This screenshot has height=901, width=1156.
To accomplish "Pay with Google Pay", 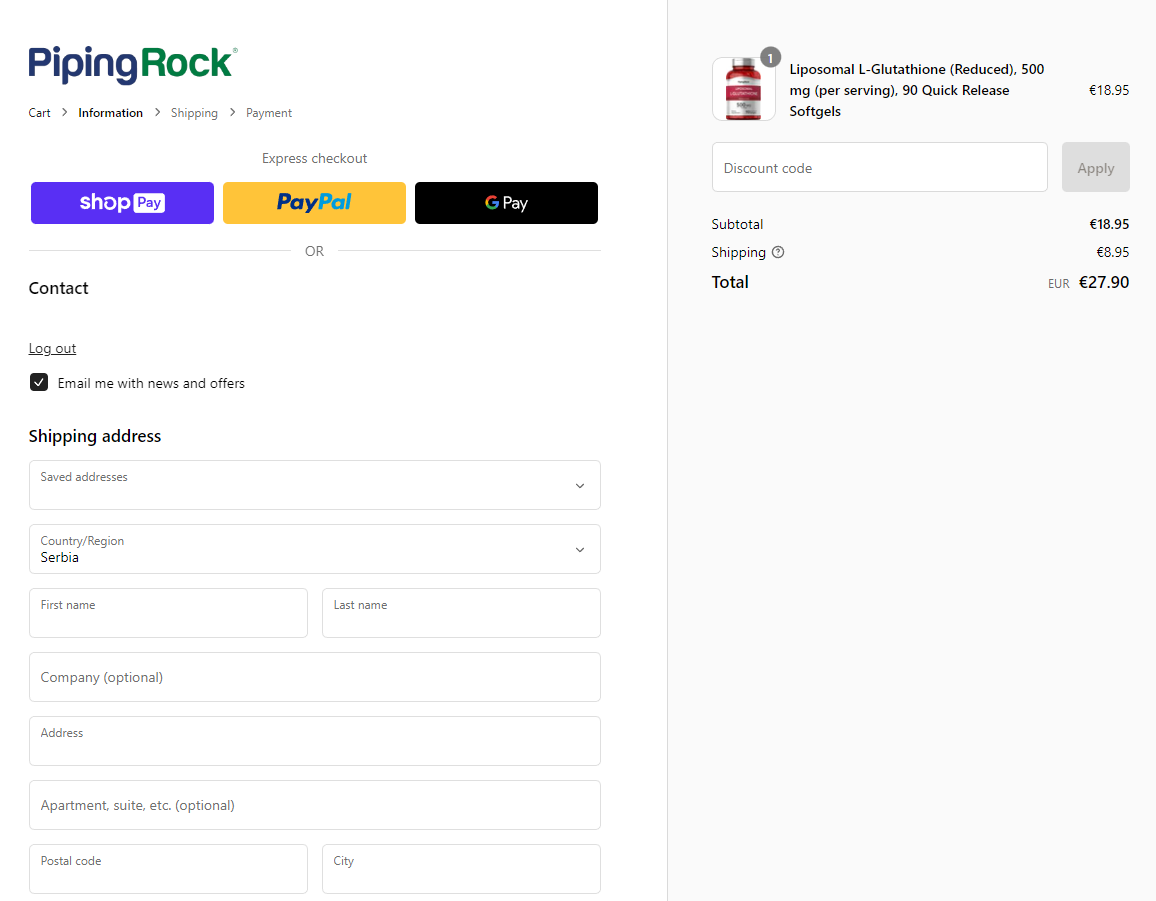I will click(506, 203).
